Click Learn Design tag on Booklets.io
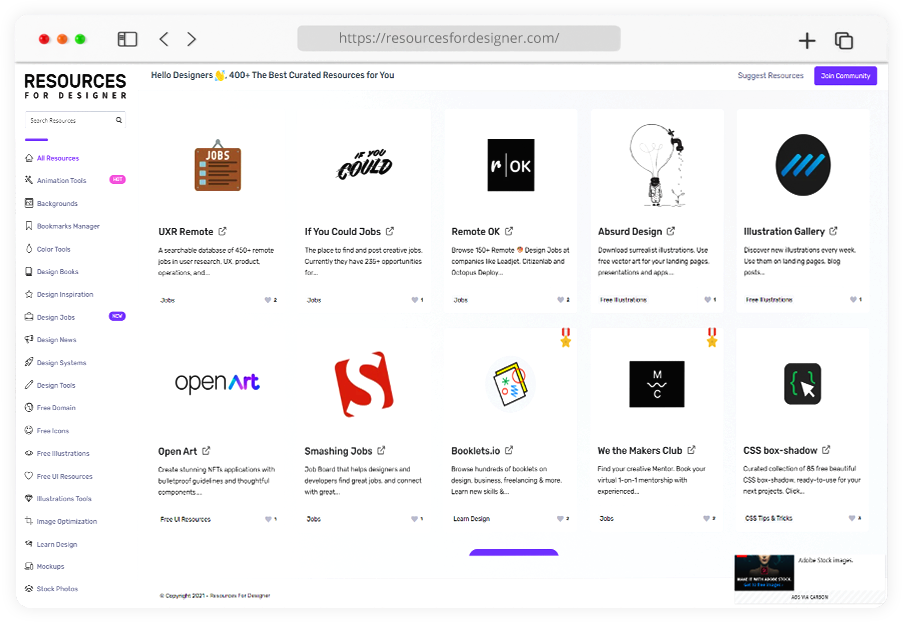Image resolution: width=903 pixels, height=622 pixels. coord(472,519)
